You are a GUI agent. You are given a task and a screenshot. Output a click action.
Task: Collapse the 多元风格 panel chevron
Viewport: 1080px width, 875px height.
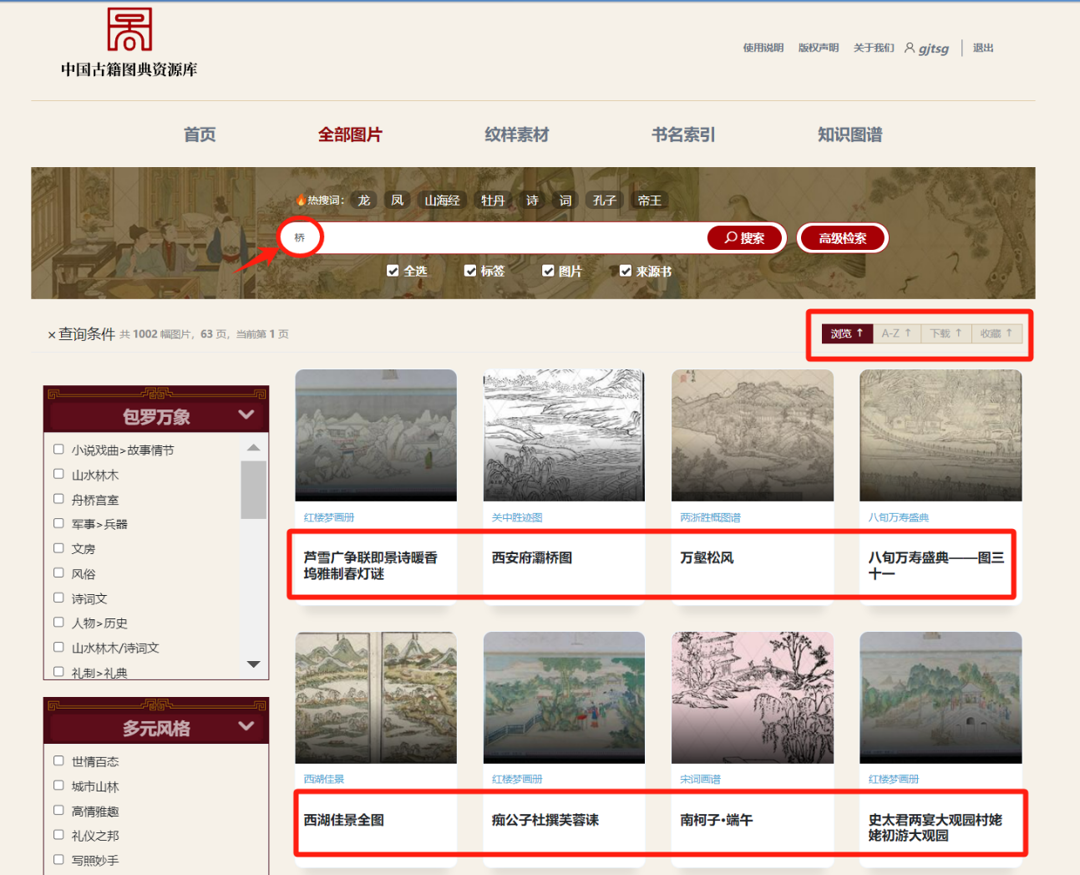[246, 726]
